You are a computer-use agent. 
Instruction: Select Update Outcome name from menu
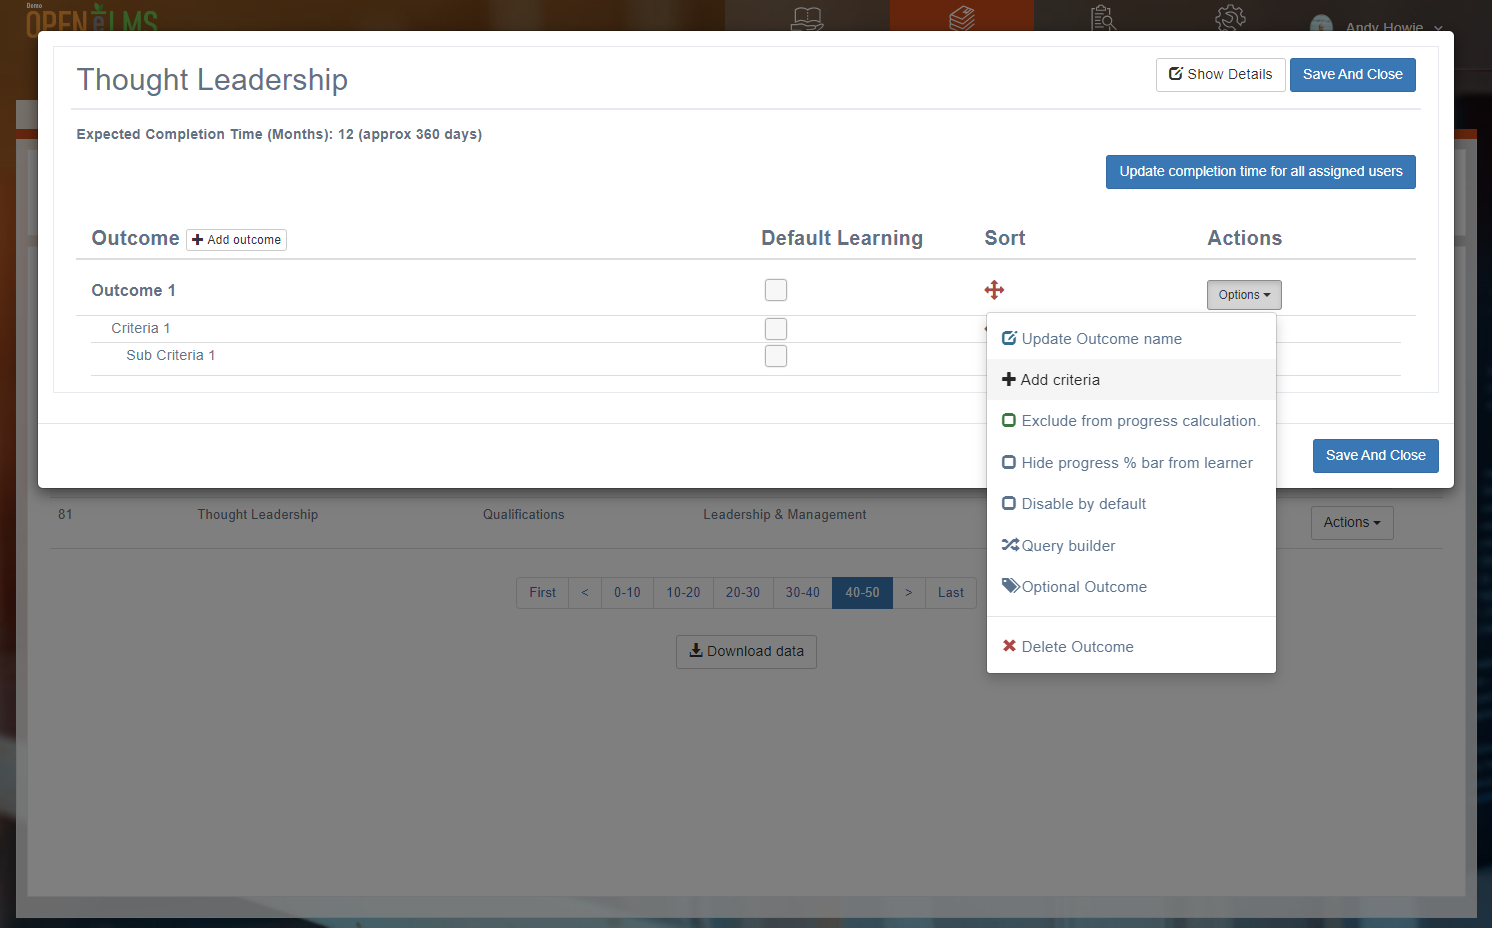tap(1131, 339)
